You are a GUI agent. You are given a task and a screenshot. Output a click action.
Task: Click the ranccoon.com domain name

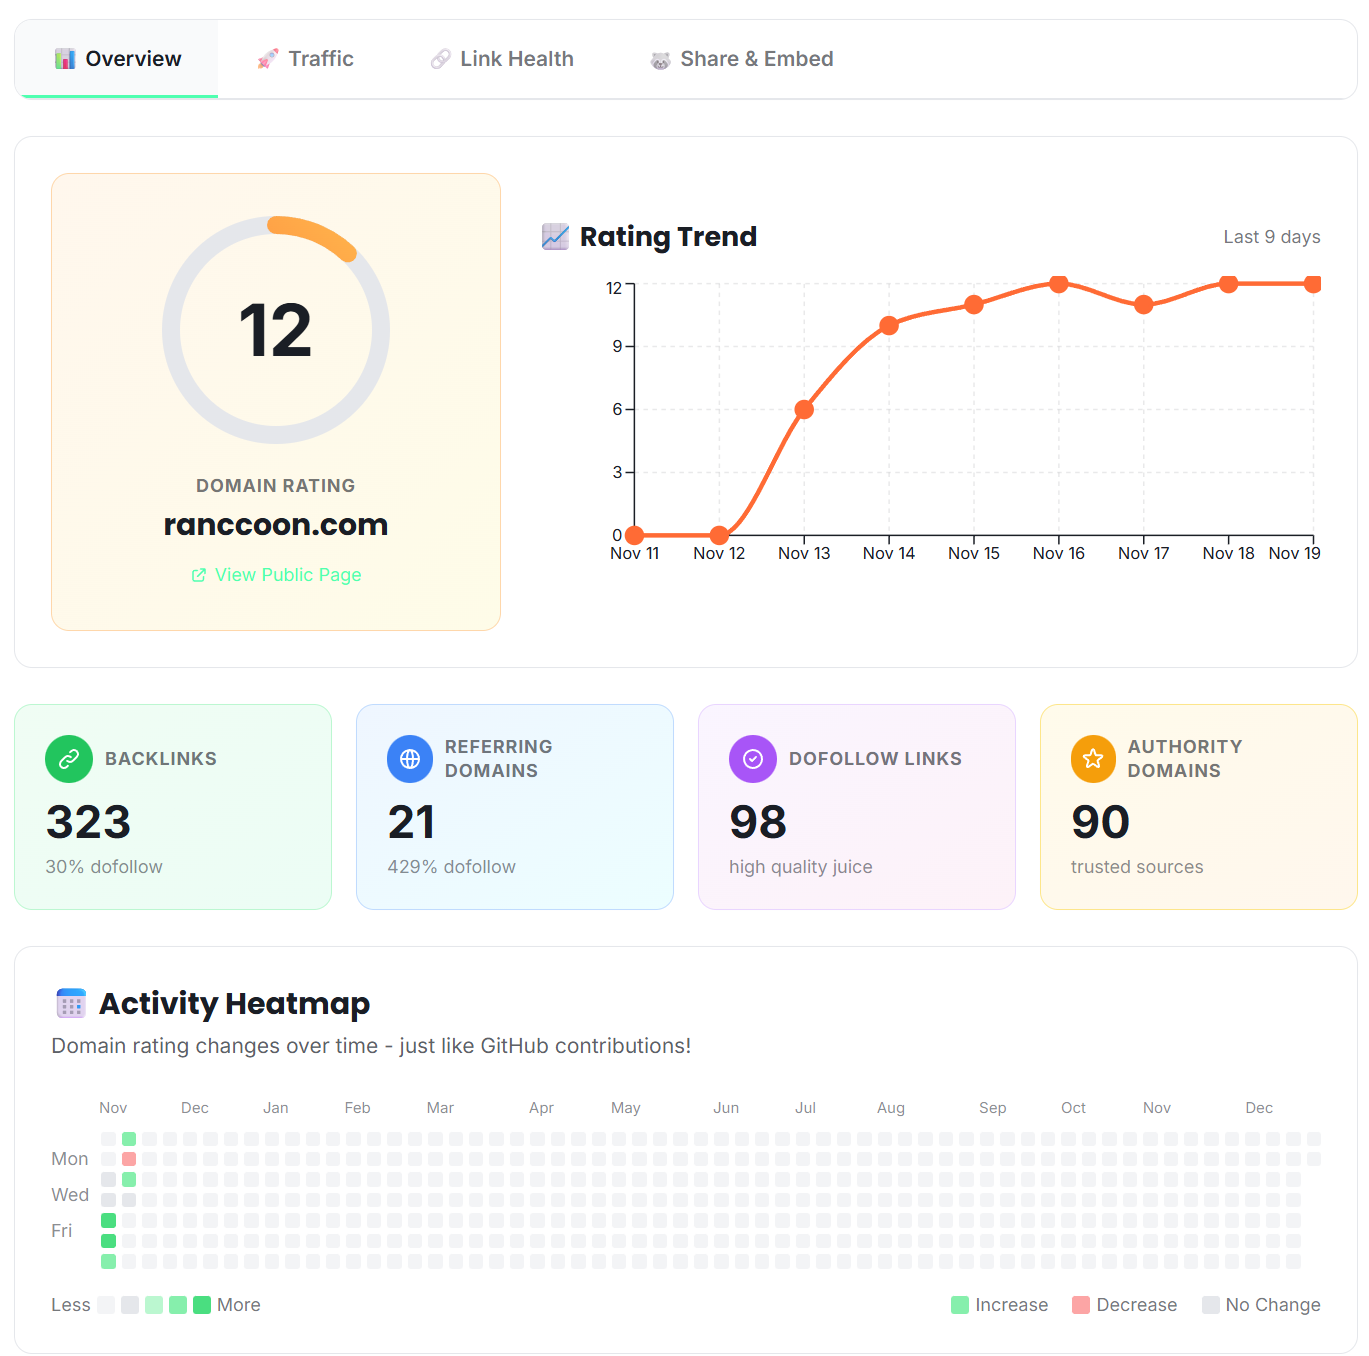tap(276, 524)
